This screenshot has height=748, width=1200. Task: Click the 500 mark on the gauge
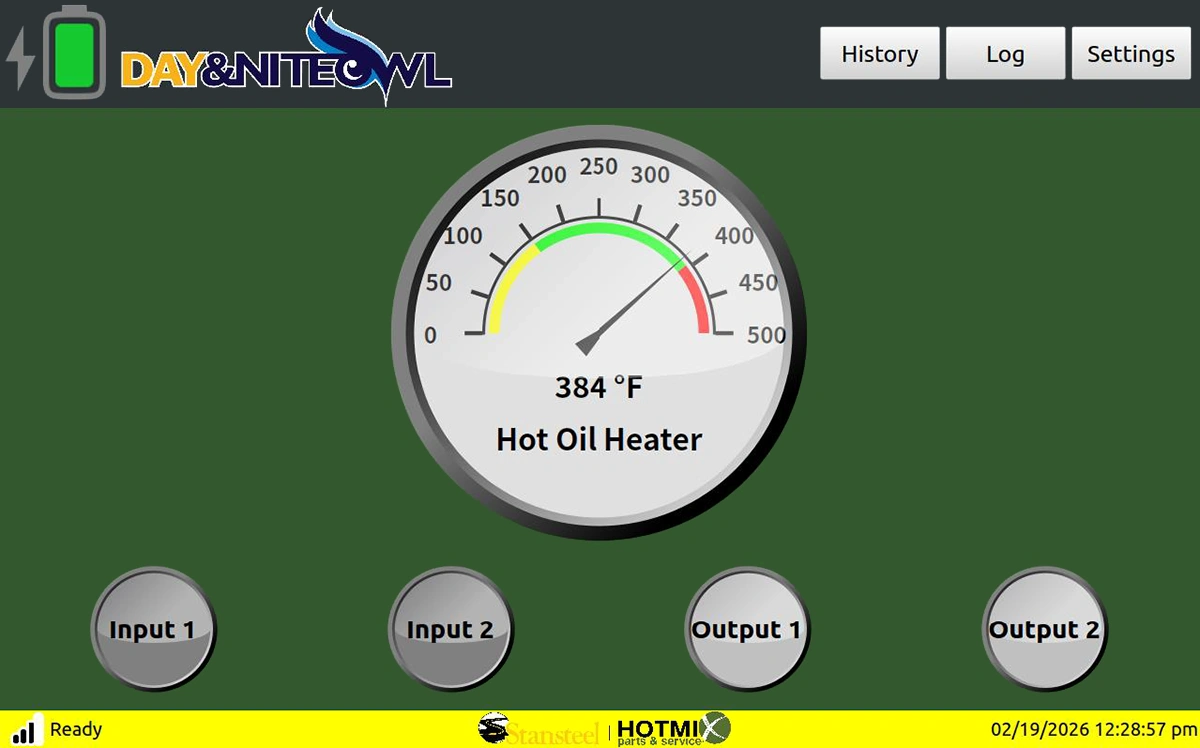[x=767, y=335]
